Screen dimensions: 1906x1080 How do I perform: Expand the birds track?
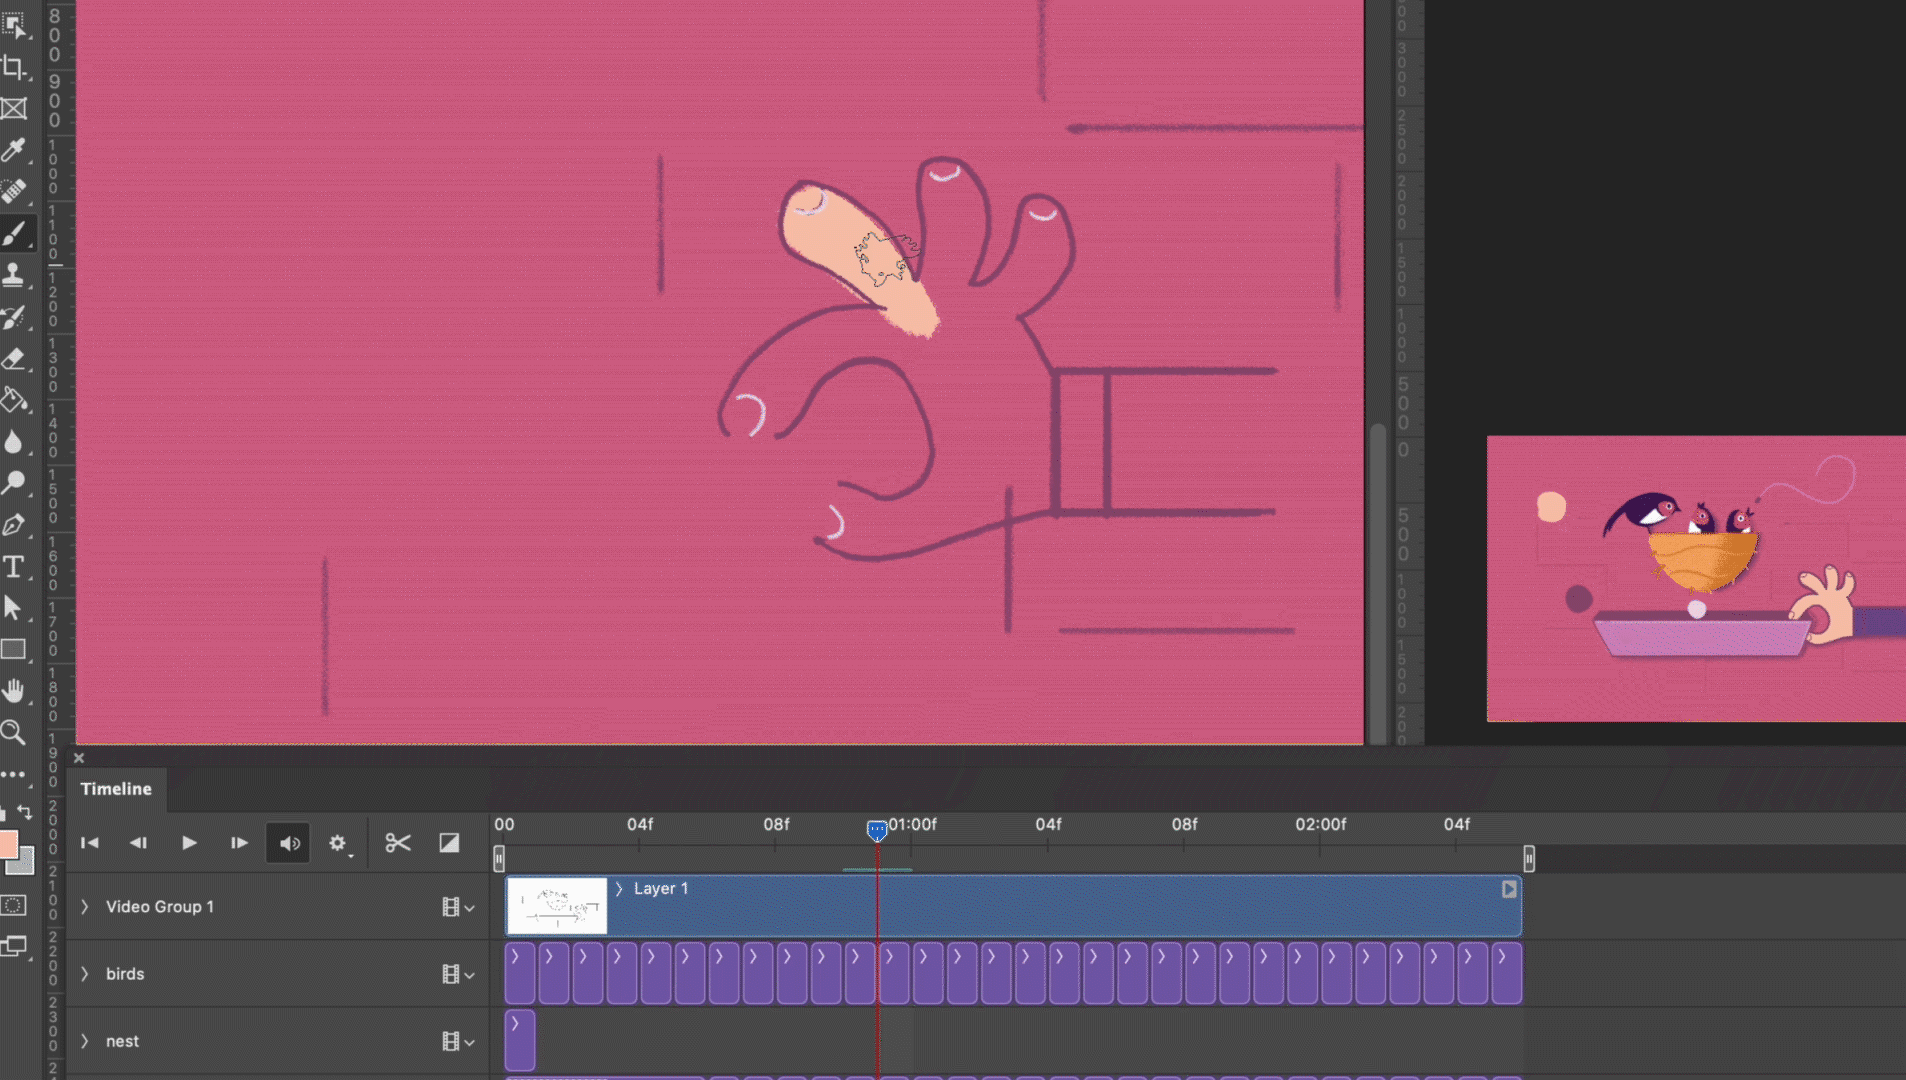coord(85,974)
